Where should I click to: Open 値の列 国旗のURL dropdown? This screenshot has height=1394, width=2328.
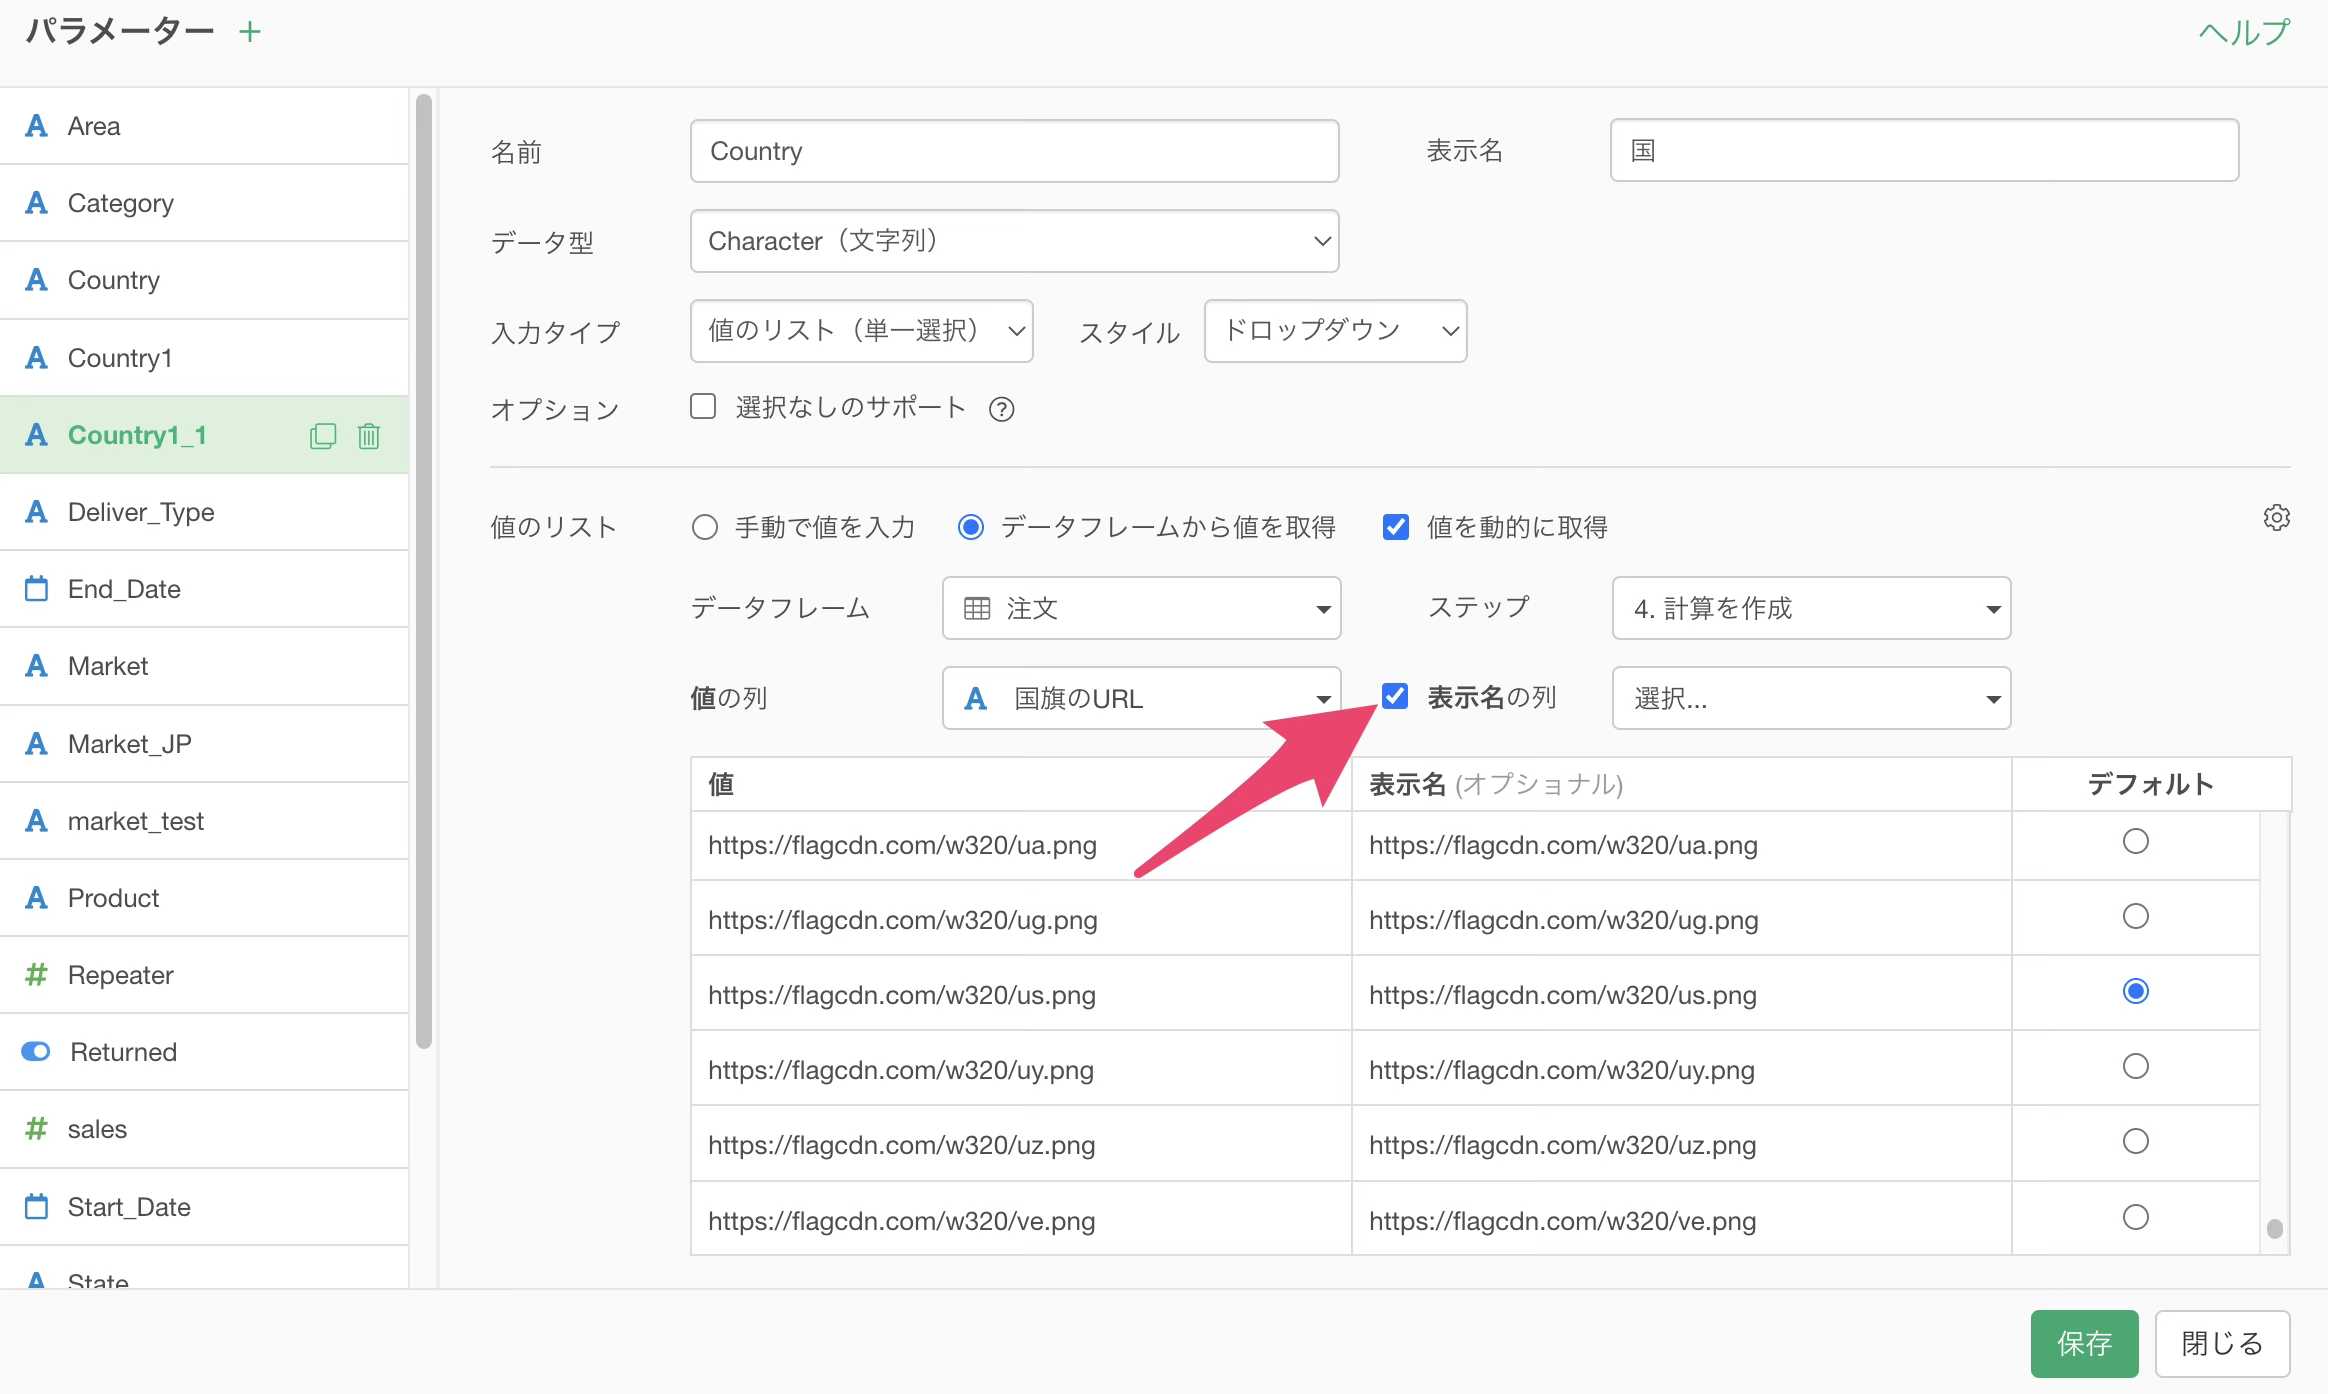(1141, 698)
